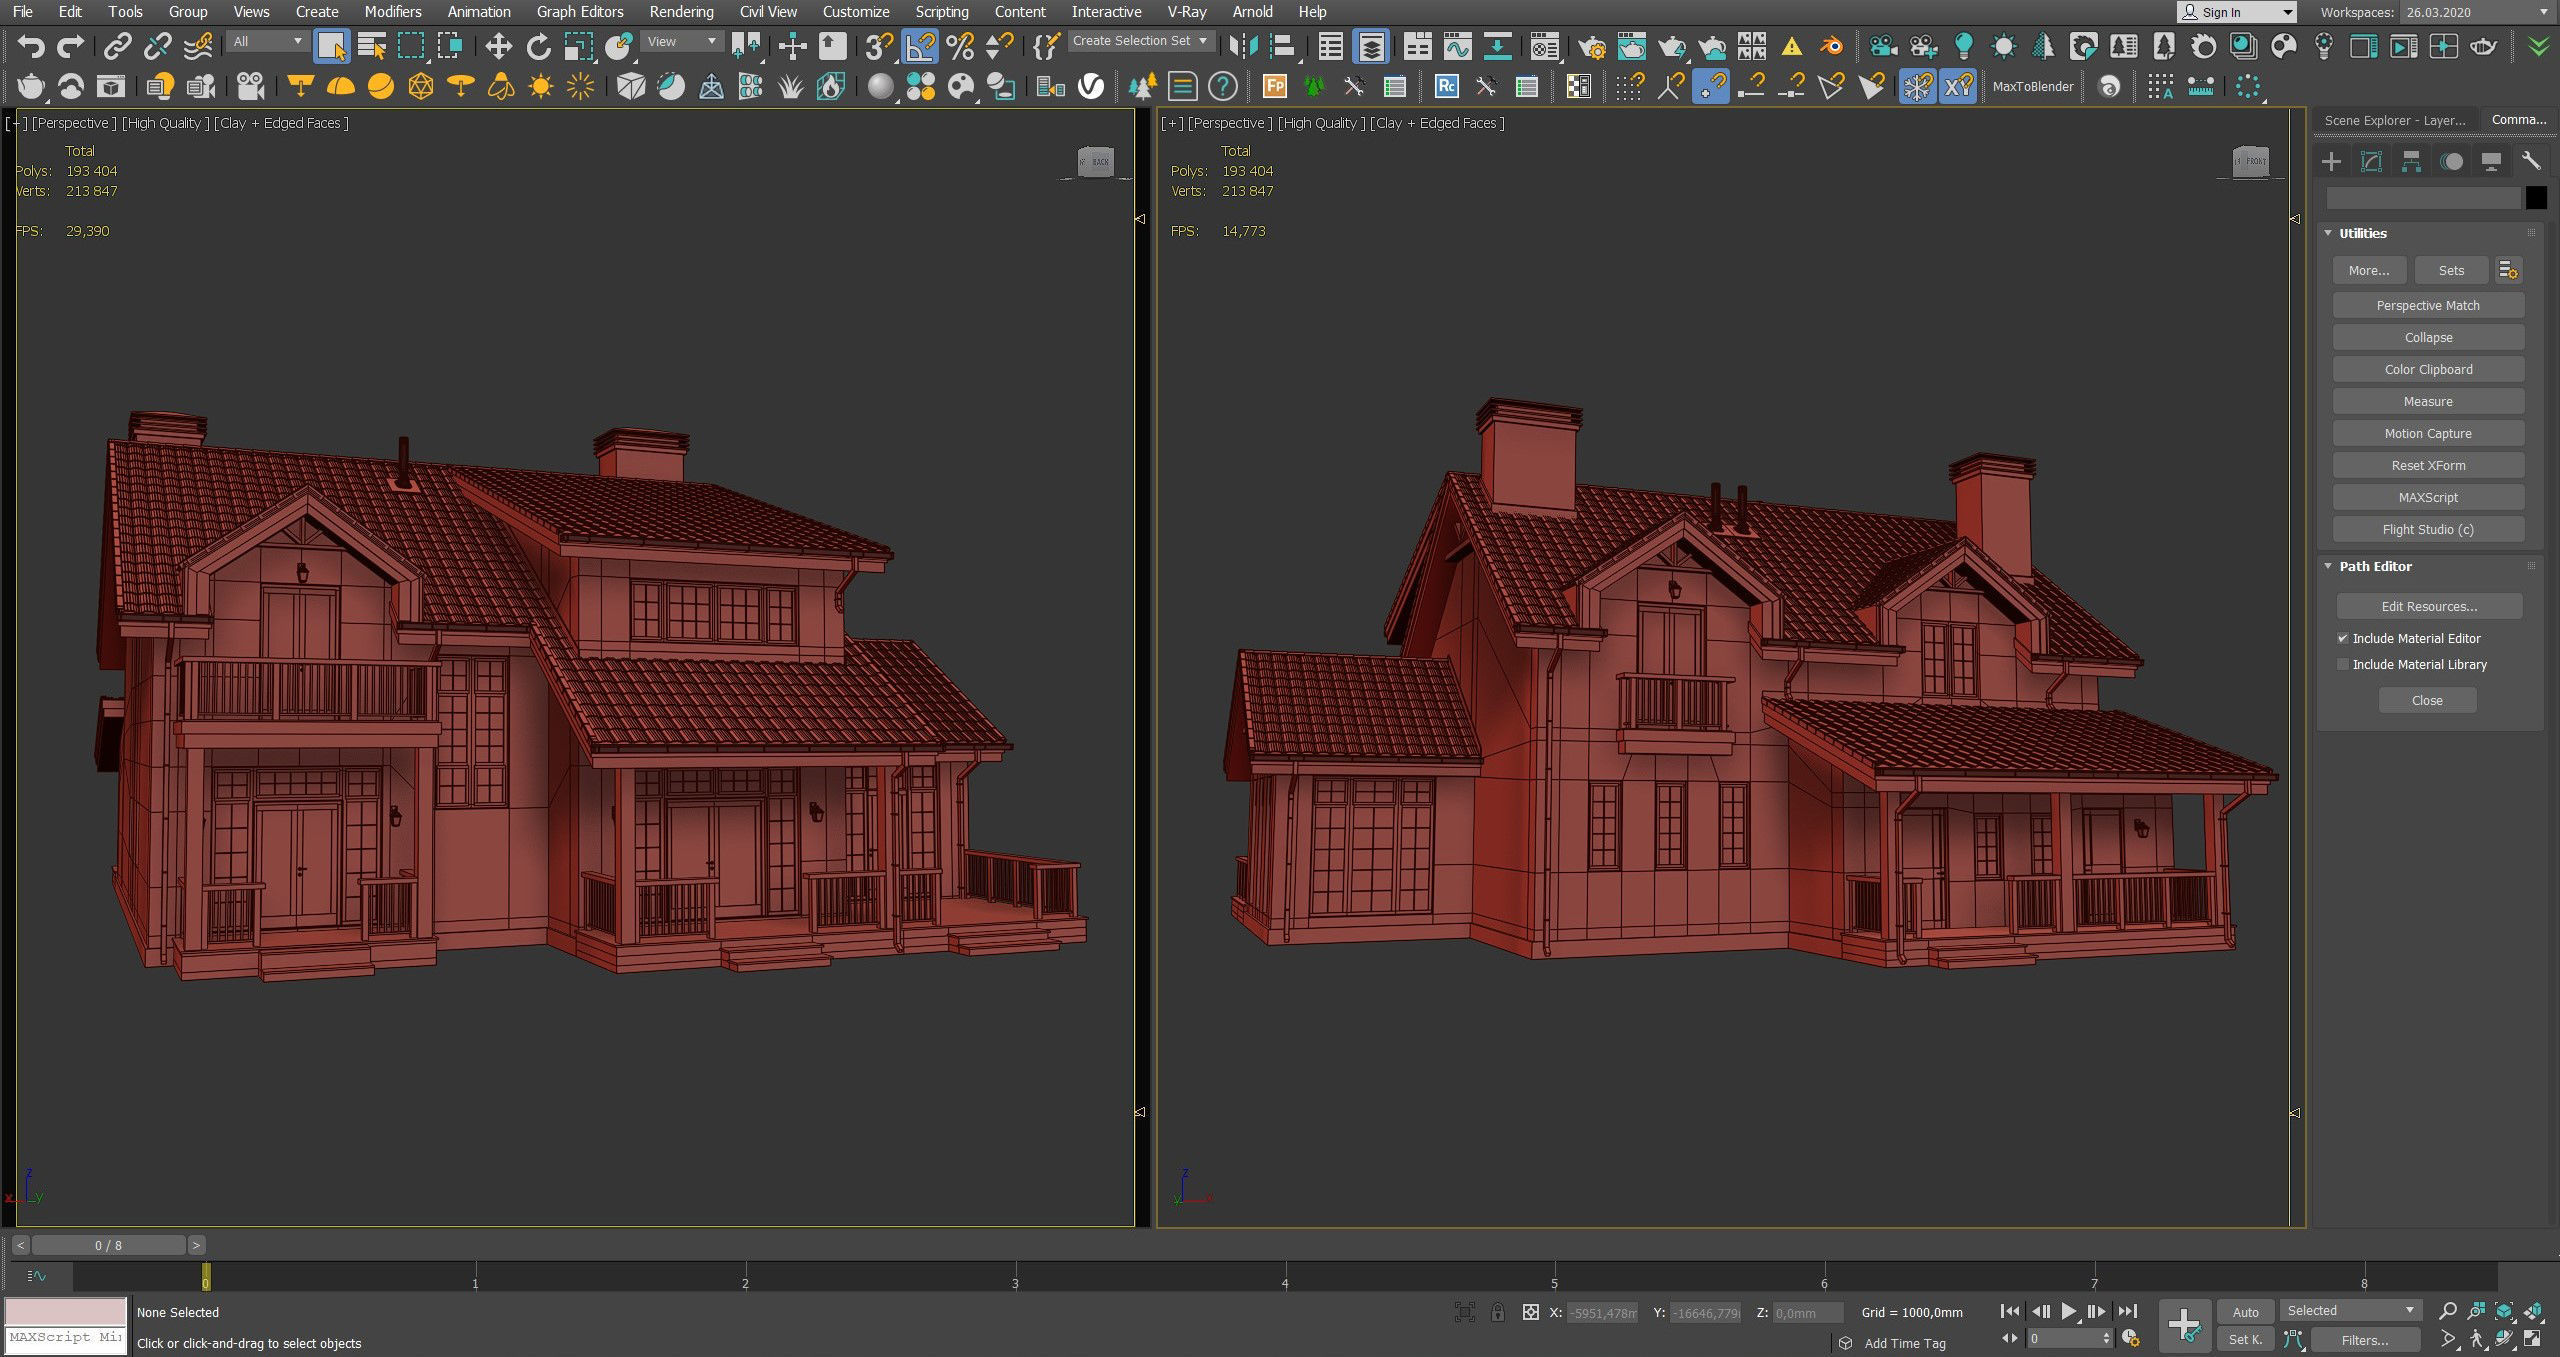Click the V-Ray logo toolbar icon
Screen dimensions: 2560x1357
[1091, 87]
